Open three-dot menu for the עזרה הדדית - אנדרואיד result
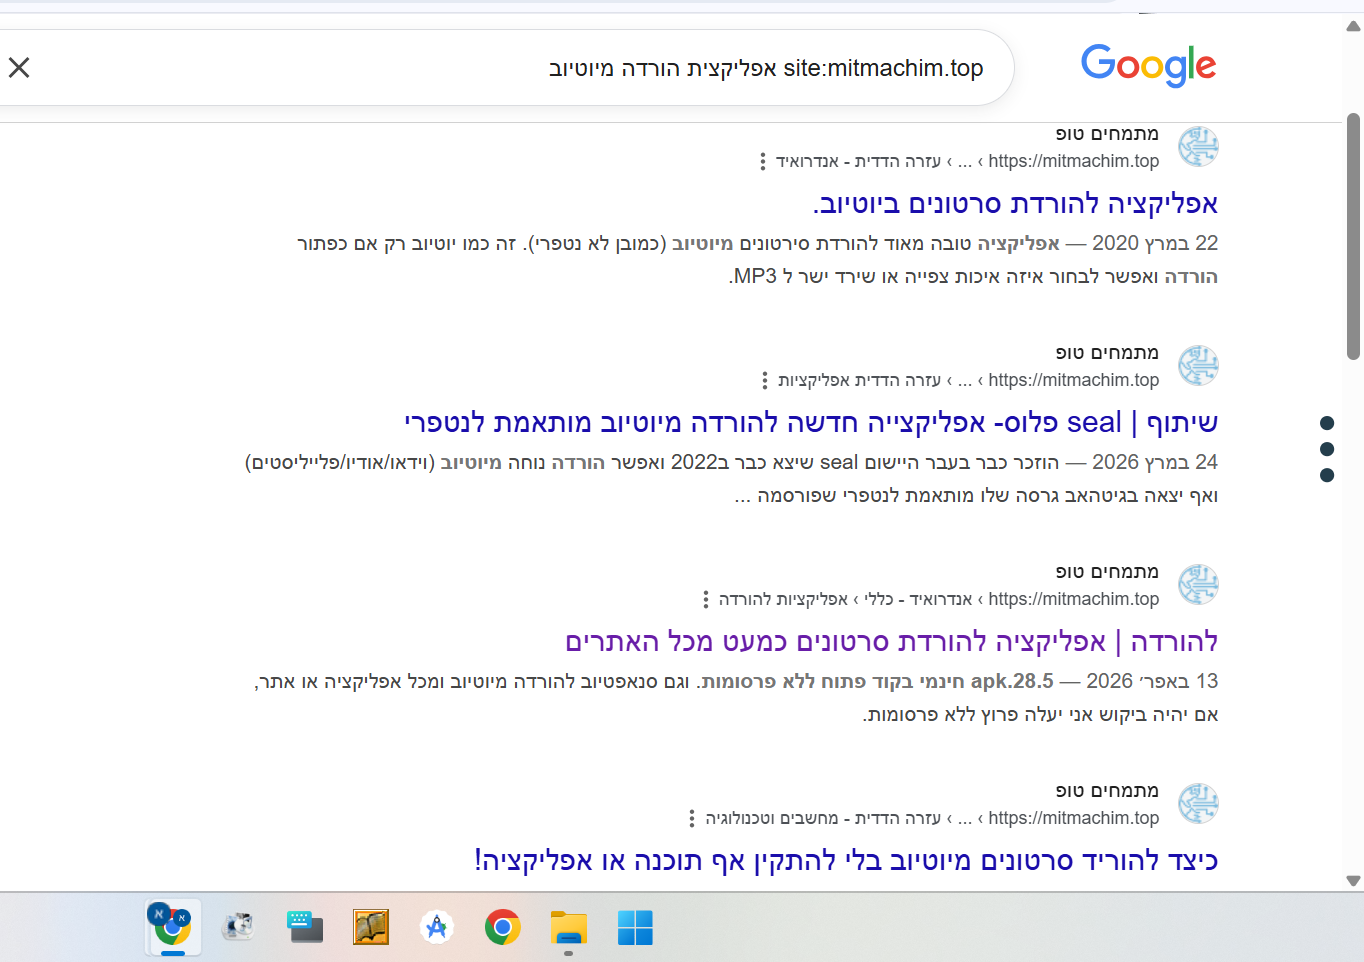The height and width of the screenshot is (962, 1364). coord(763,161)
